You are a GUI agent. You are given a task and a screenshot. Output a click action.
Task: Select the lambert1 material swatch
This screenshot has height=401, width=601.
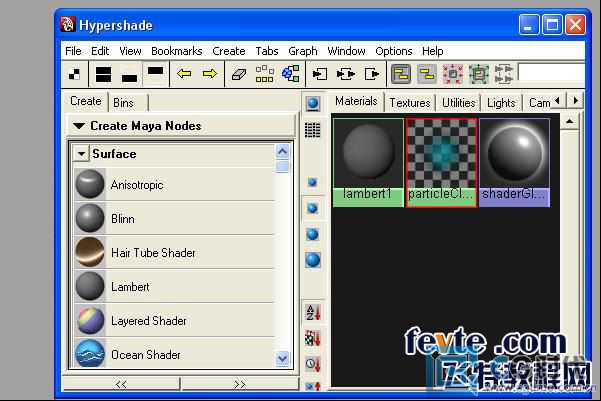pos(368,163)
